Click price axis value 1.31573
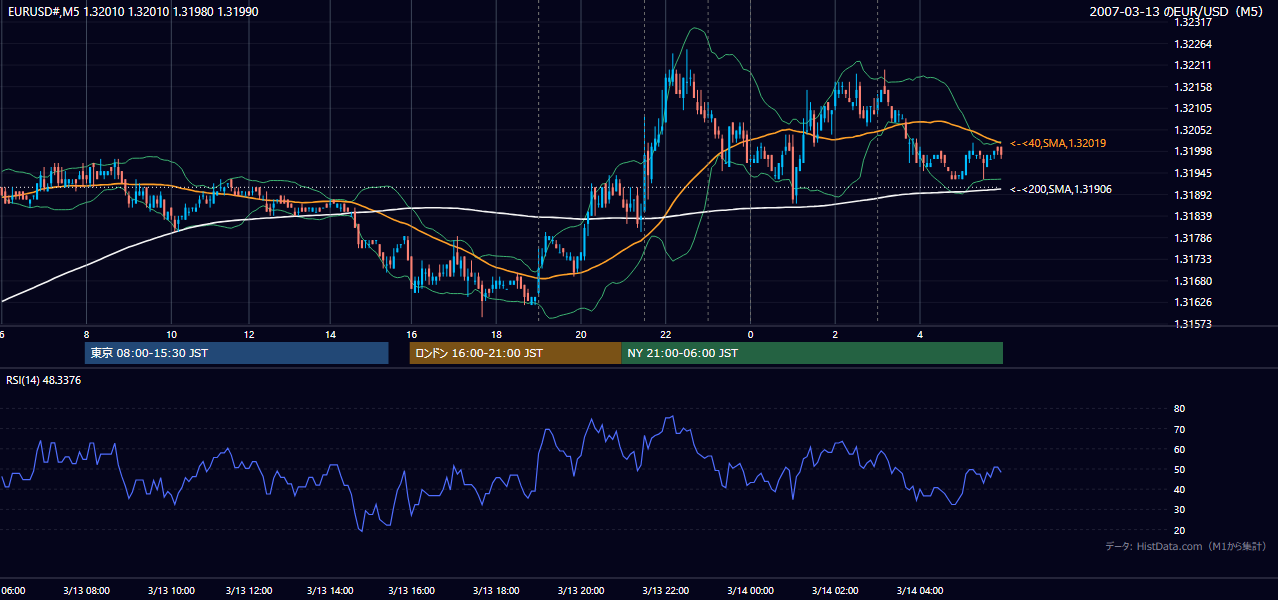This screenshot has height=600, width=1278. tap(1195, 324)
